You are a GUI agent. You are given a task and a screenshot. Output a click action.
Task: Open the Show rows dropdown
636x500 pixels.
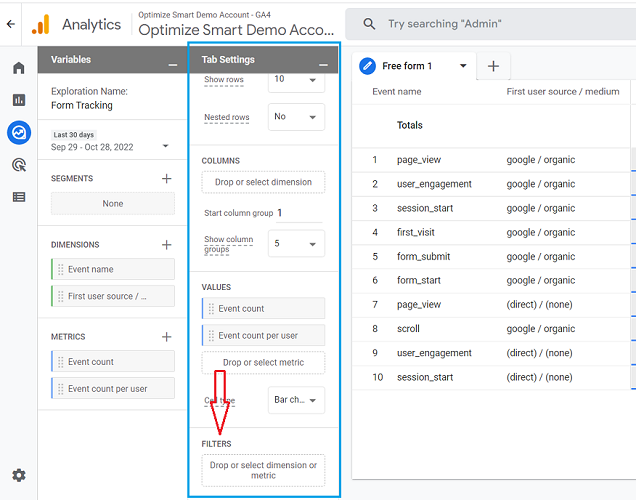coord(297,80)
